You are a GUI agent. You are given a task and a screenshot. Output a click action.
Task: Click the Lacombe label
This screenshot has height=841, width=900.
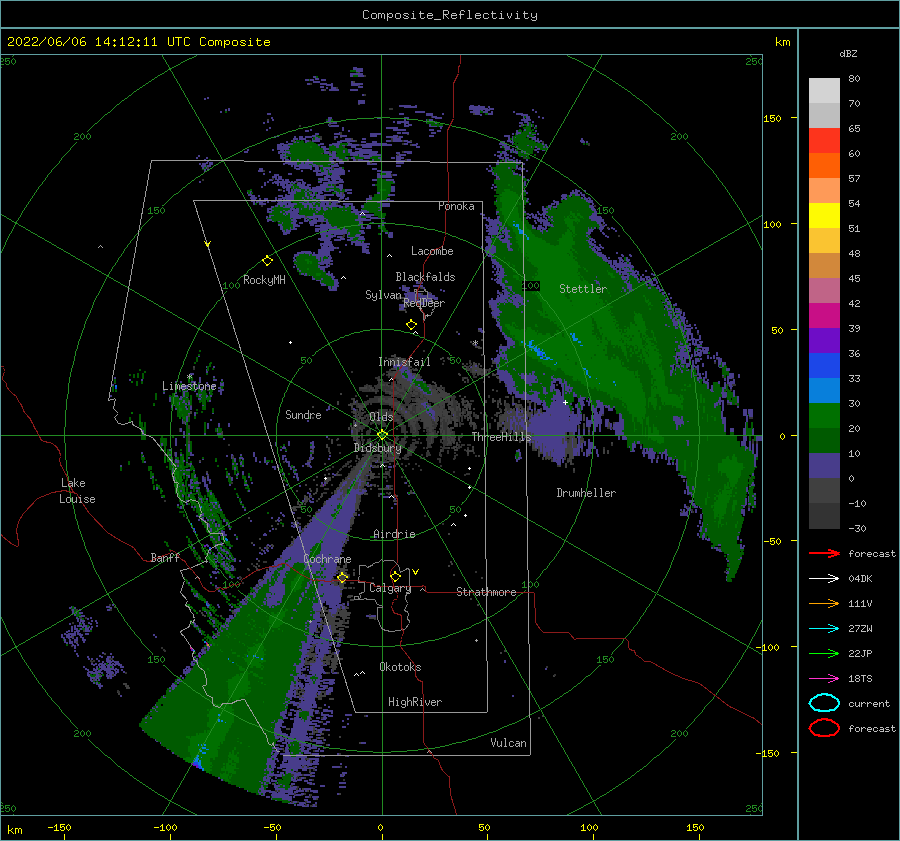pos(432,251)
